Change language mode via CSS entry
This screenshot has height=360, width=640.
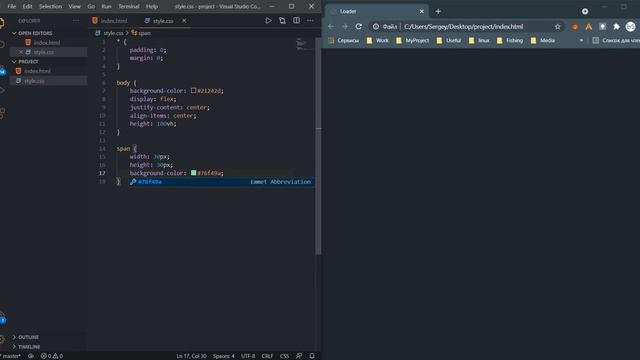click(284, 356)
